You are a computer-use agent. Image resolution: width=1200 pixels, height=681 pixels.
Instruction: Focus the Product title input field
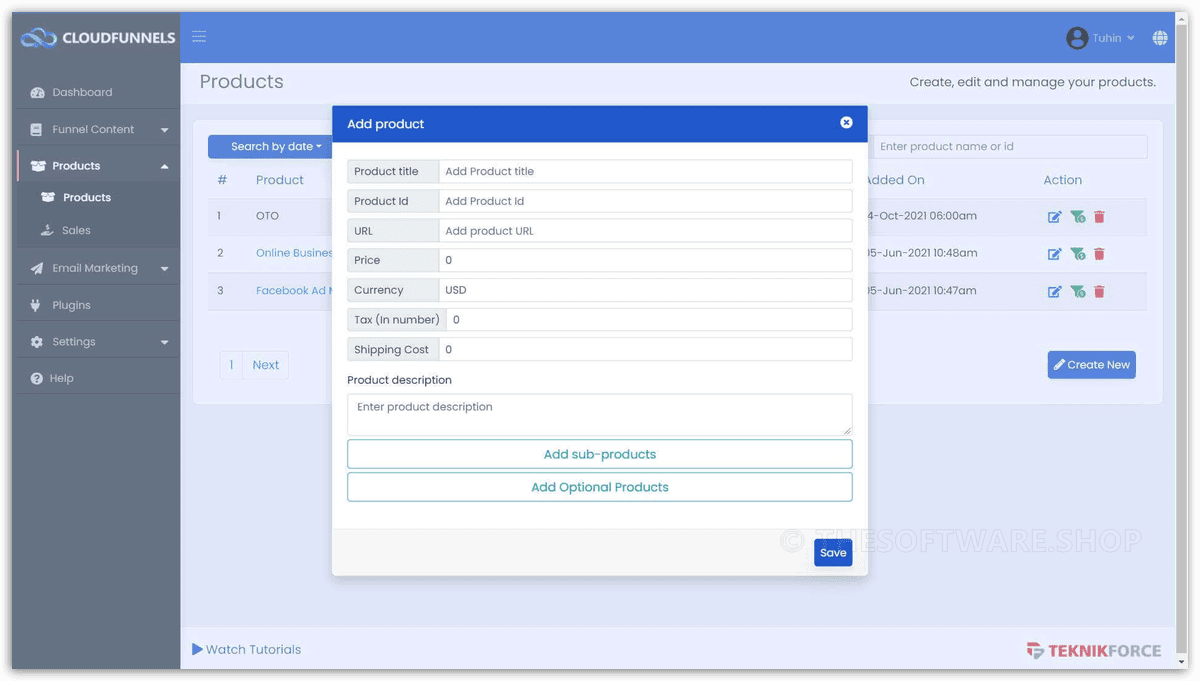[x=645, y=171]
